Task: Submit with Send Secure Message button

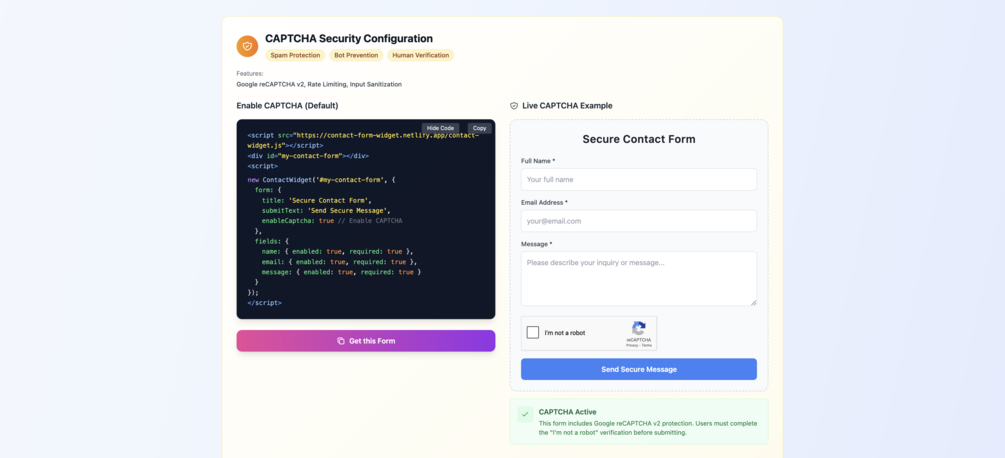Action: [x=638, y=369]
